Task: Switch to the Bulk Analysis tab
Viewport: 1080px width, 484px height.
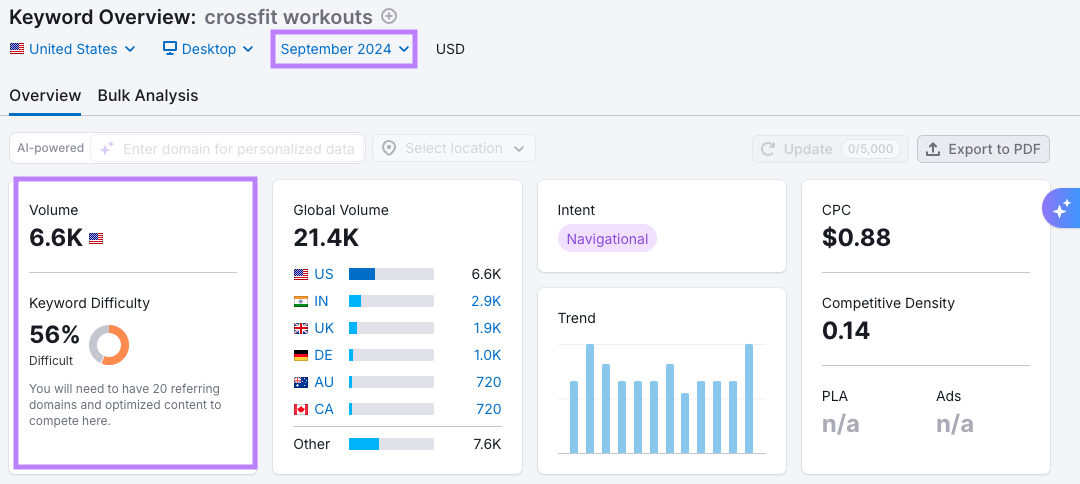Action: pos(148,96)
